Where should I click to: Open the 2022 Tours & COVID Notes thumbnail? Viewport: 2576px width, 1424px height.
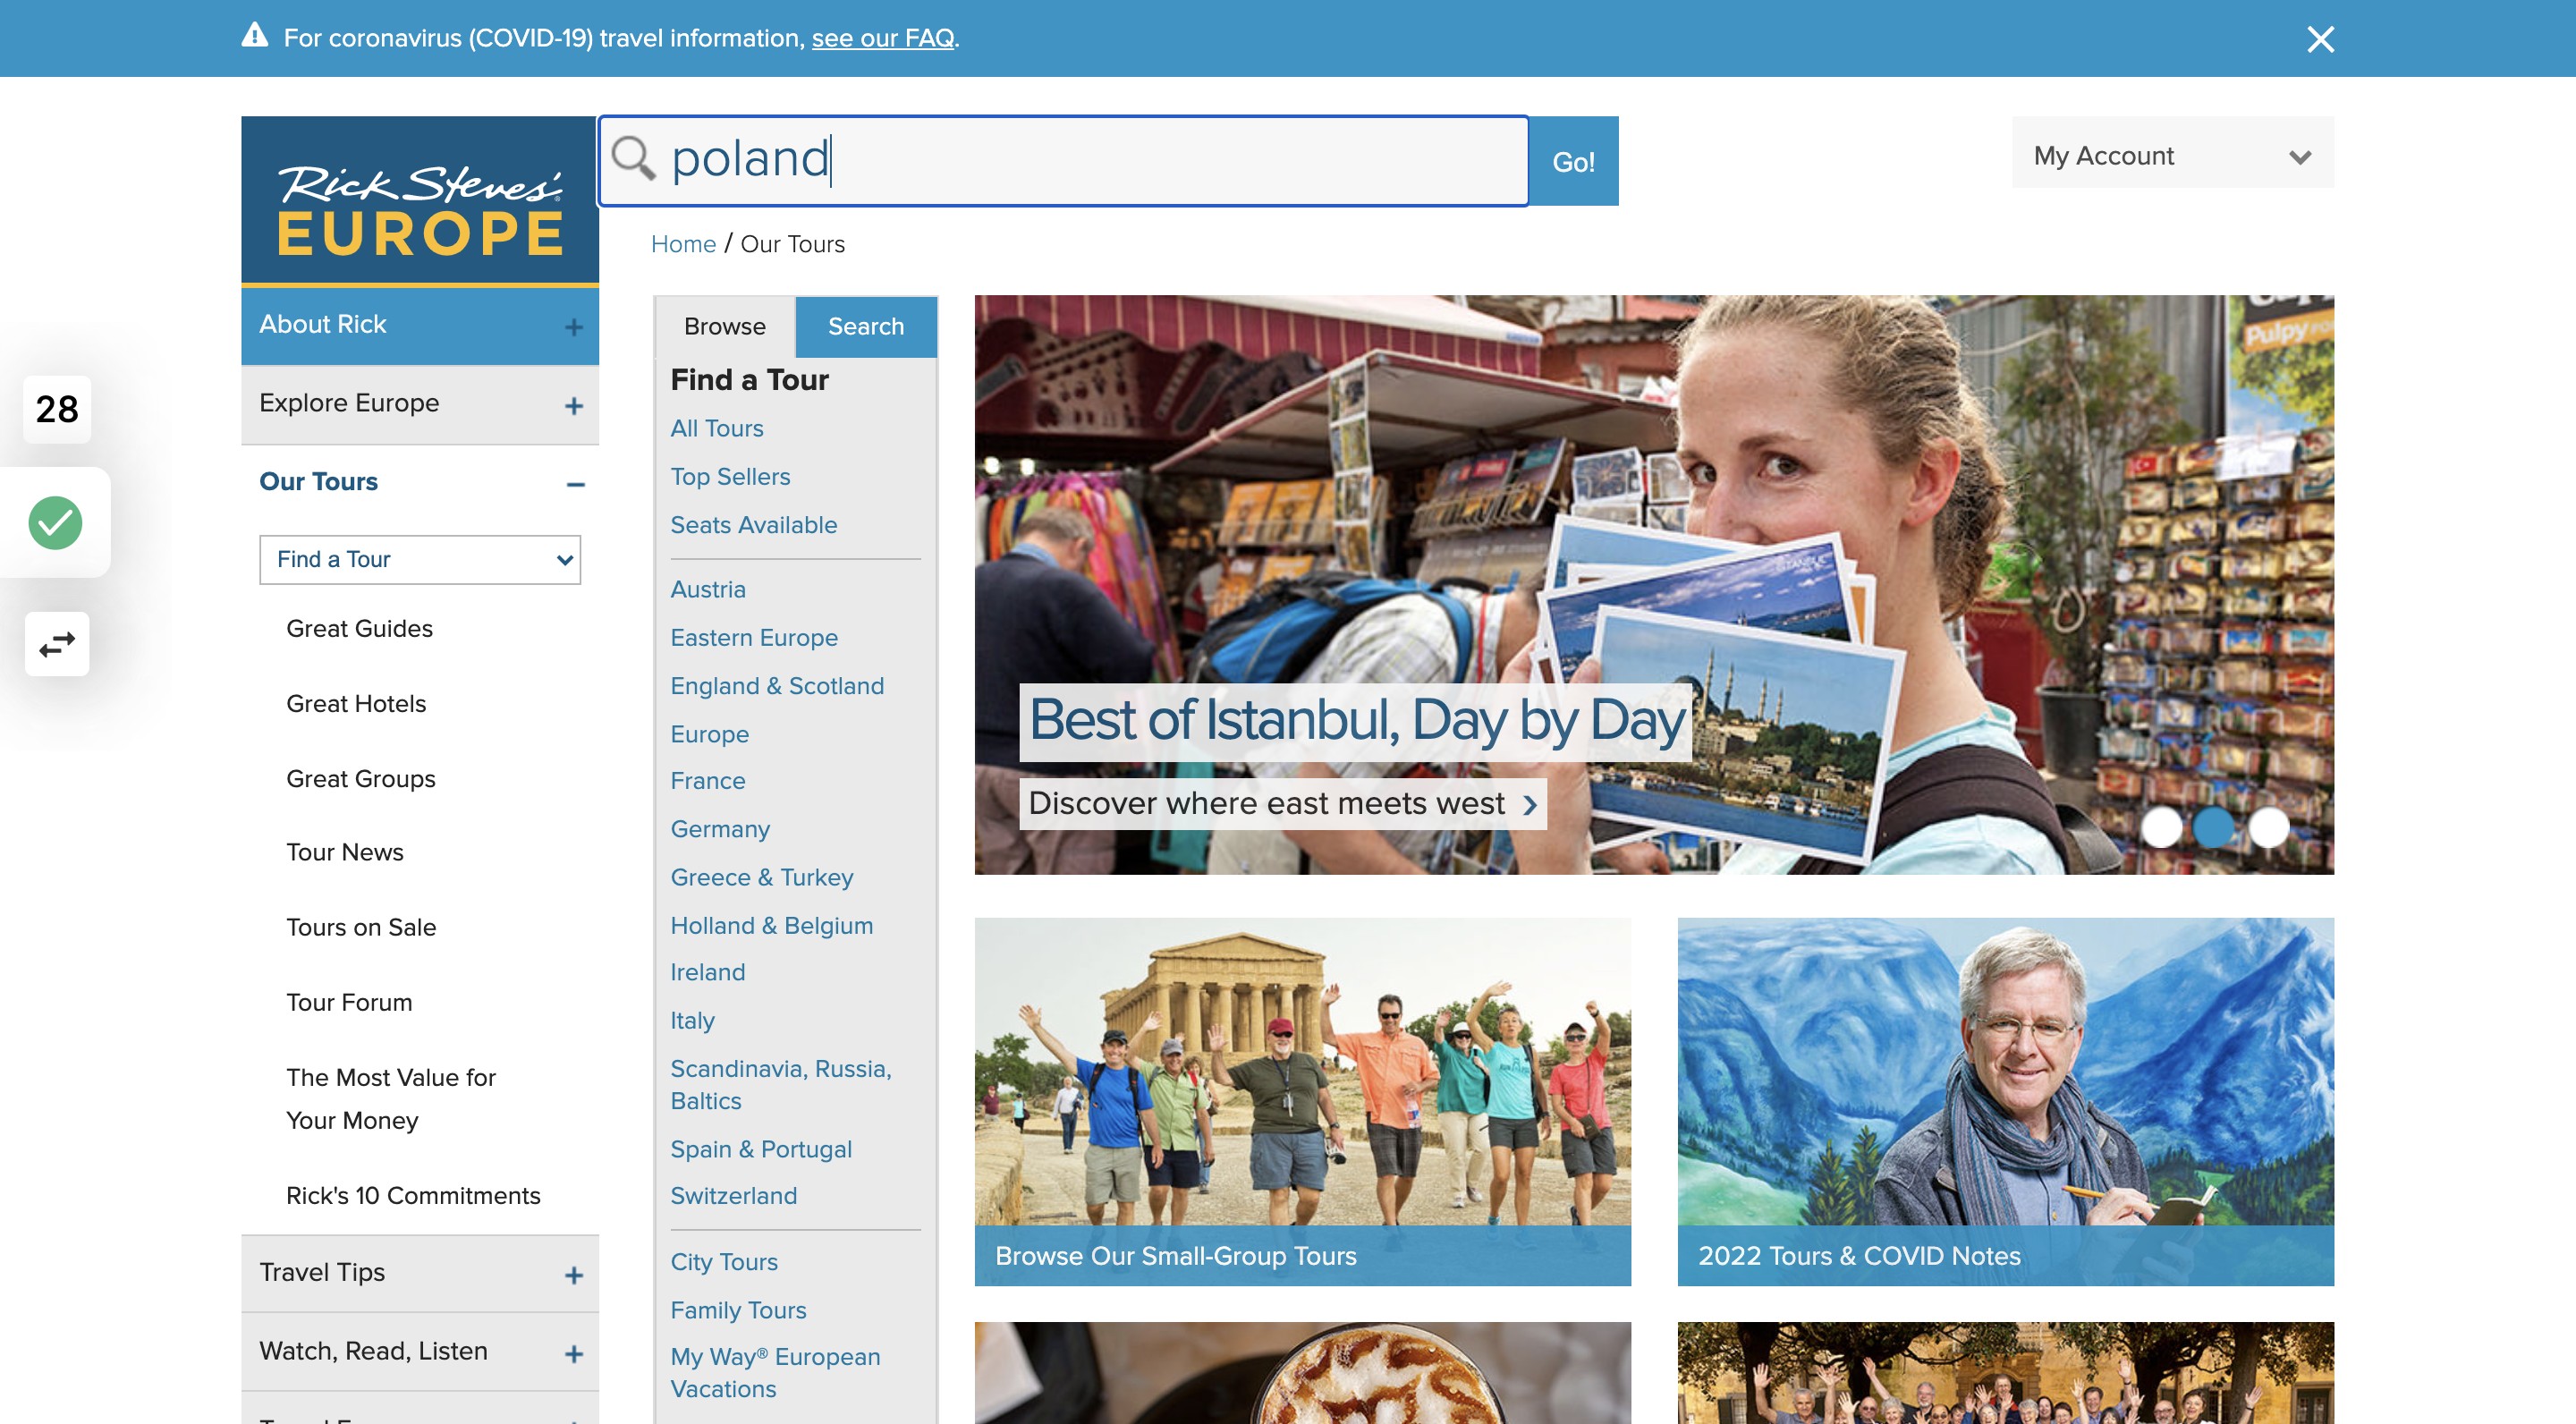tap(2005, 1101)
